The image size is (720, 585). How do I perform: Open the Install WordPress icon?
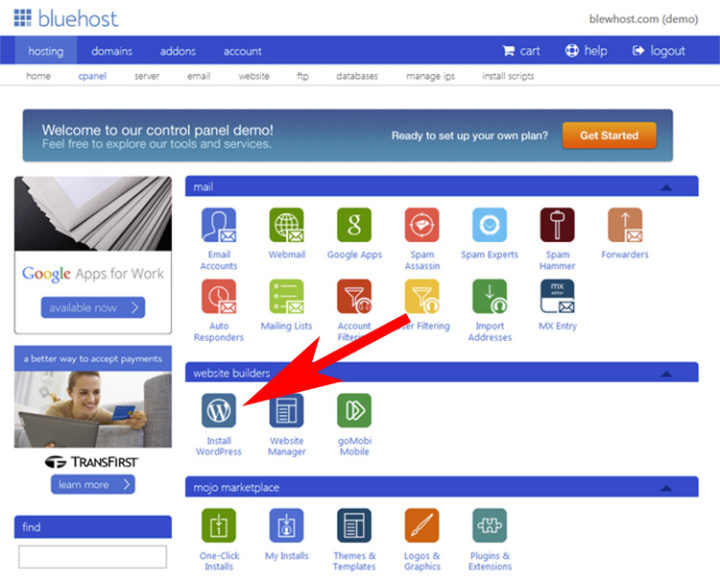tap(218, 411)
